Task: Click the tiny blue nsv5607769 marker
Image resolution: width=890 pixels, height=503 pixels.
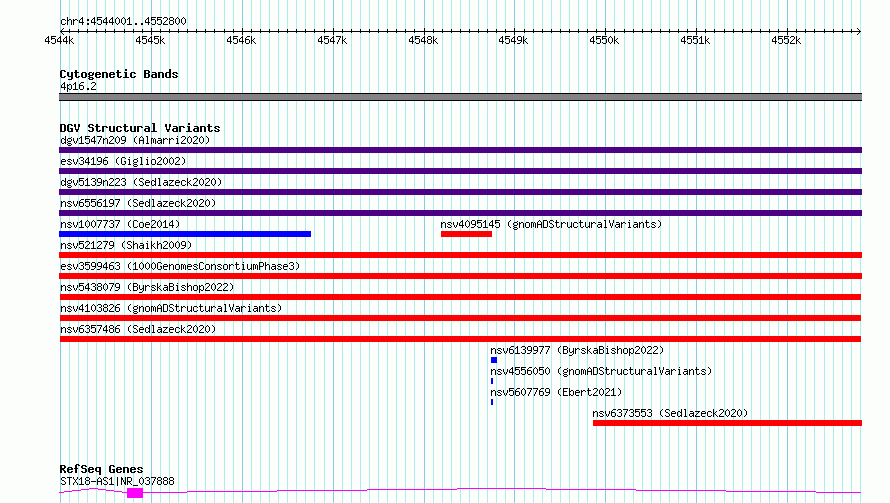Action: [x=492, y=402]
